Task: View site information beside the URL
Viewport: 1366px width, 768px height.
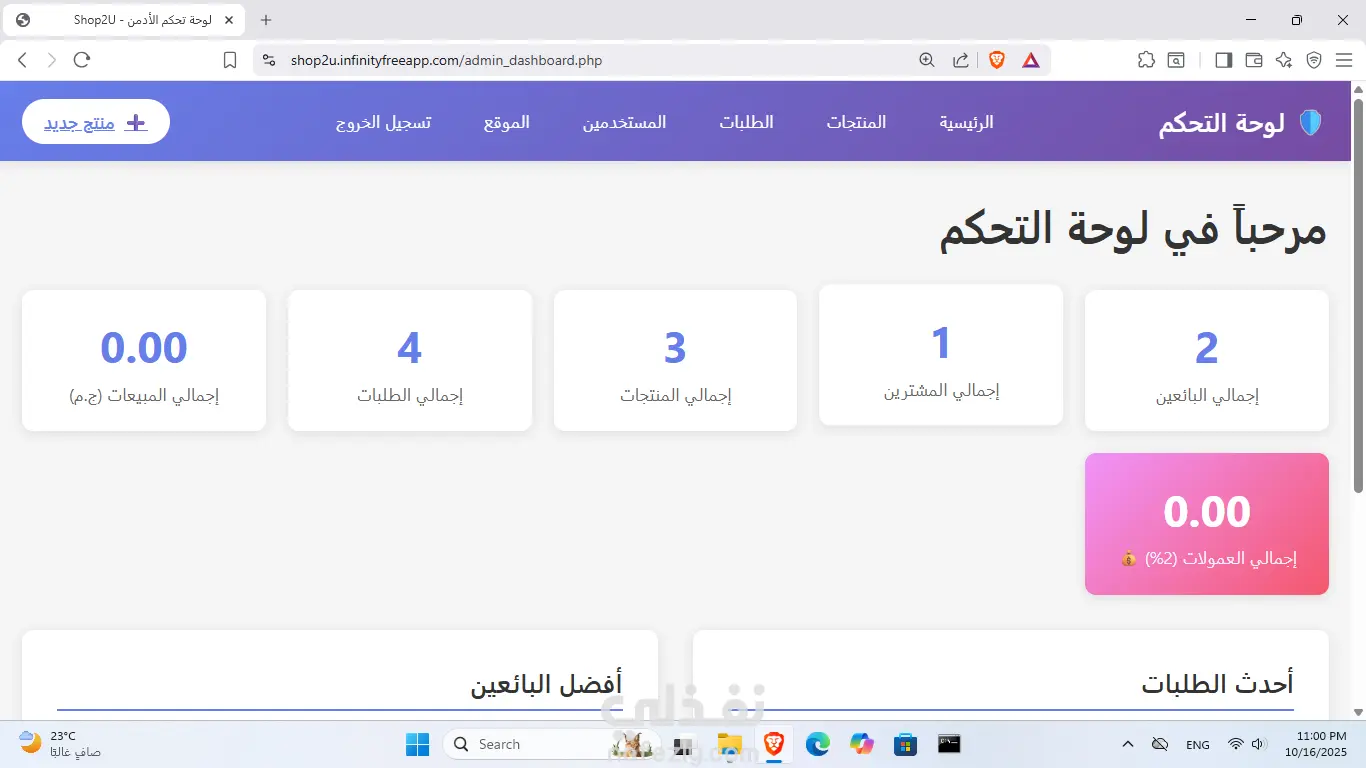Action: coord(268,60)
